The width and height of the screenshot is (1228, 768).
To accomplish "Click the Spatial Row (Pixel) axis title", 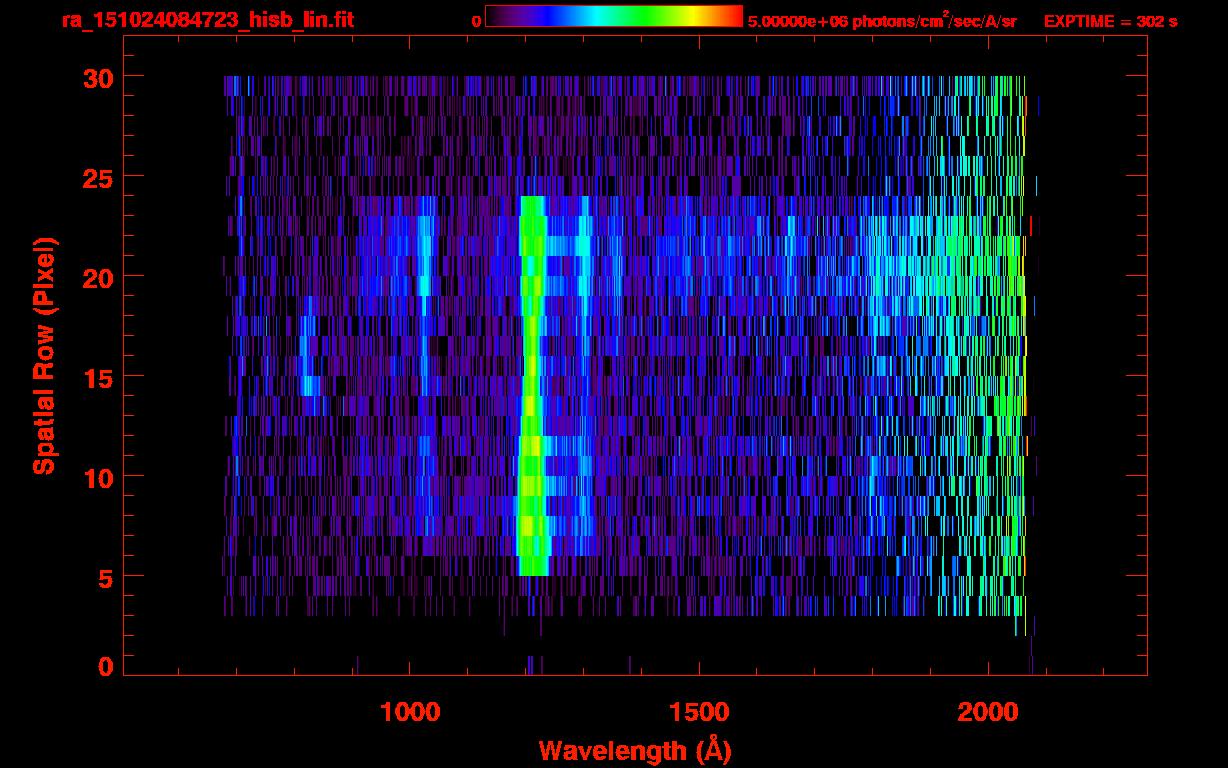I will click(x=43, y=356).
